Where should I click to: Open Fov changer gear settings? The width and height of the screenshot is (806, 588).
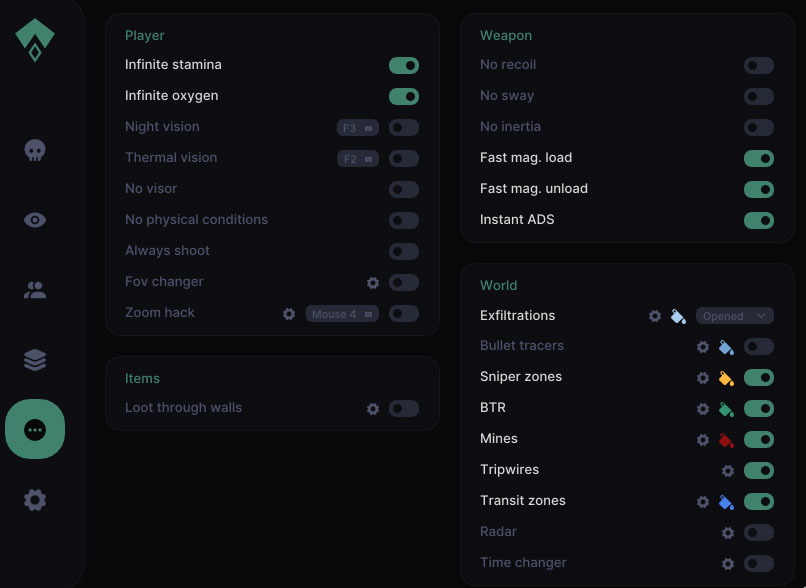tap(373, 283)
